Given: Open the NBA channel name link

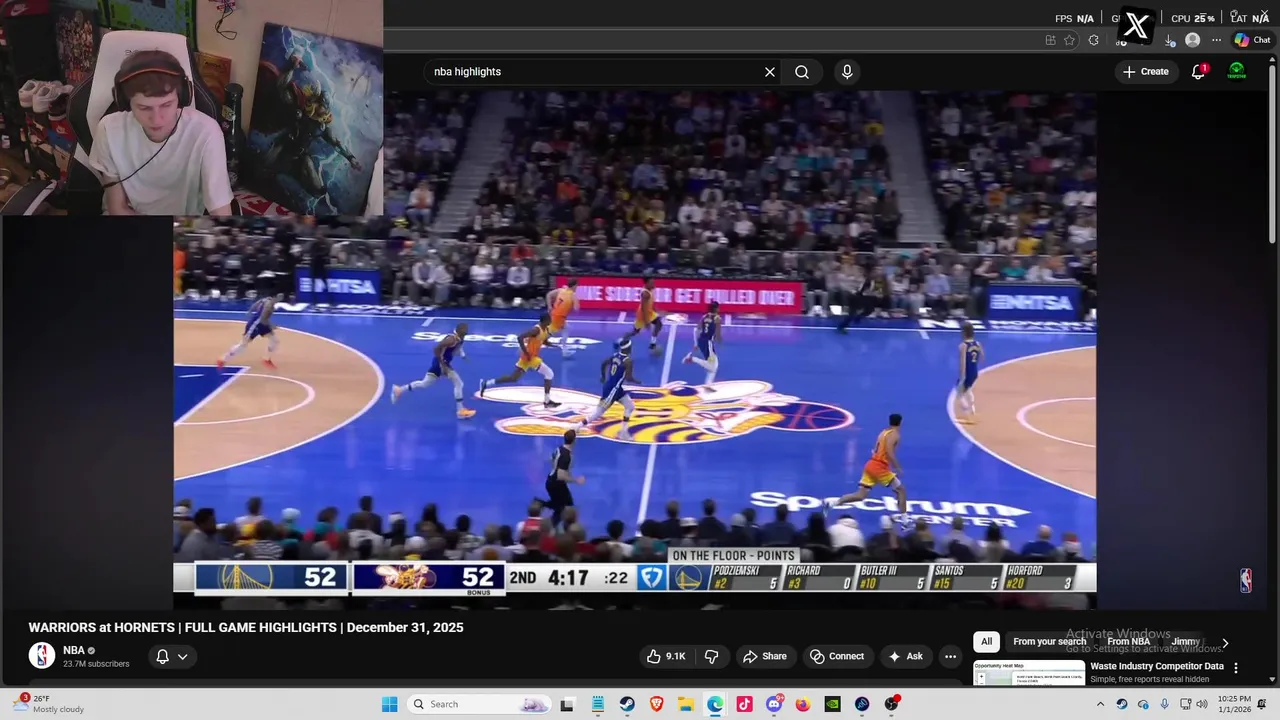Looking at the screenshot, I should pyautogui.click(x=73, y=650).
